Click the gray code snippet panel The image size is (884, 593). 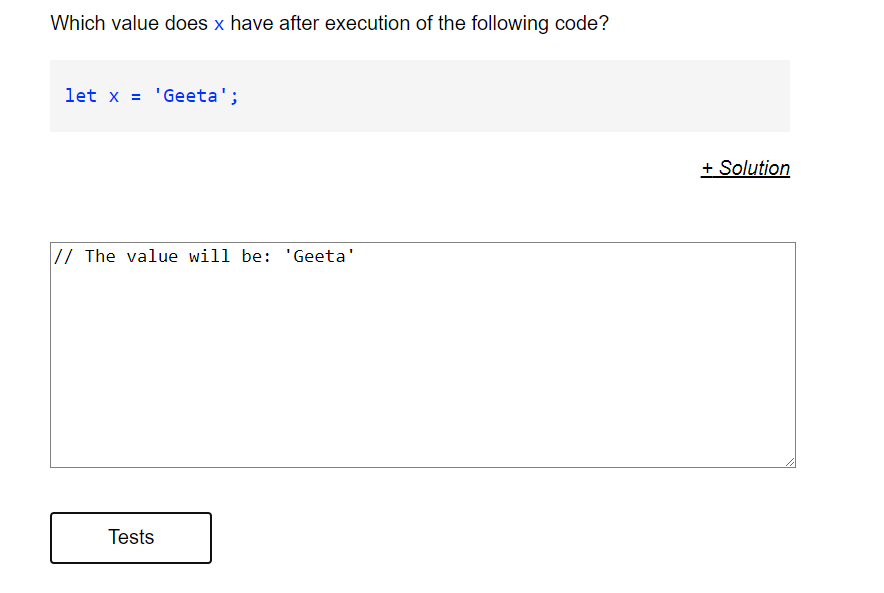[x=450, y=96]
